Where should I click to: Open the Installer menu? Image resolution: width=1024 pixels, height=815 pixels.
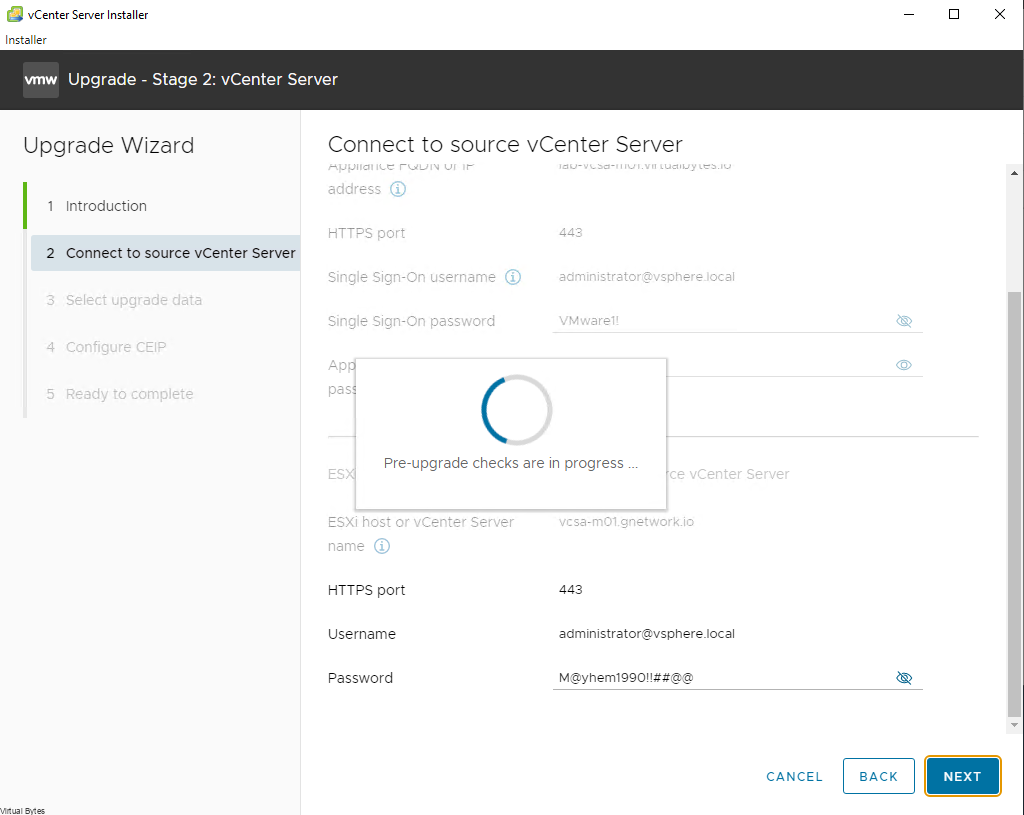[26, 40]
